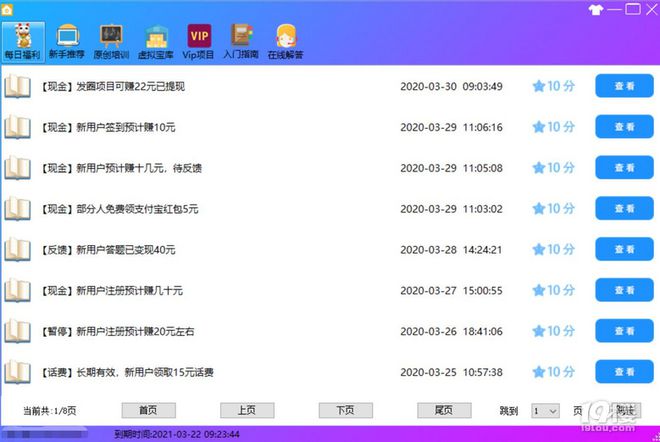This screenshot has width=660, height=442.
Task: Click the 当前共:1/8页 page indicator
Action: pos(50,411)
